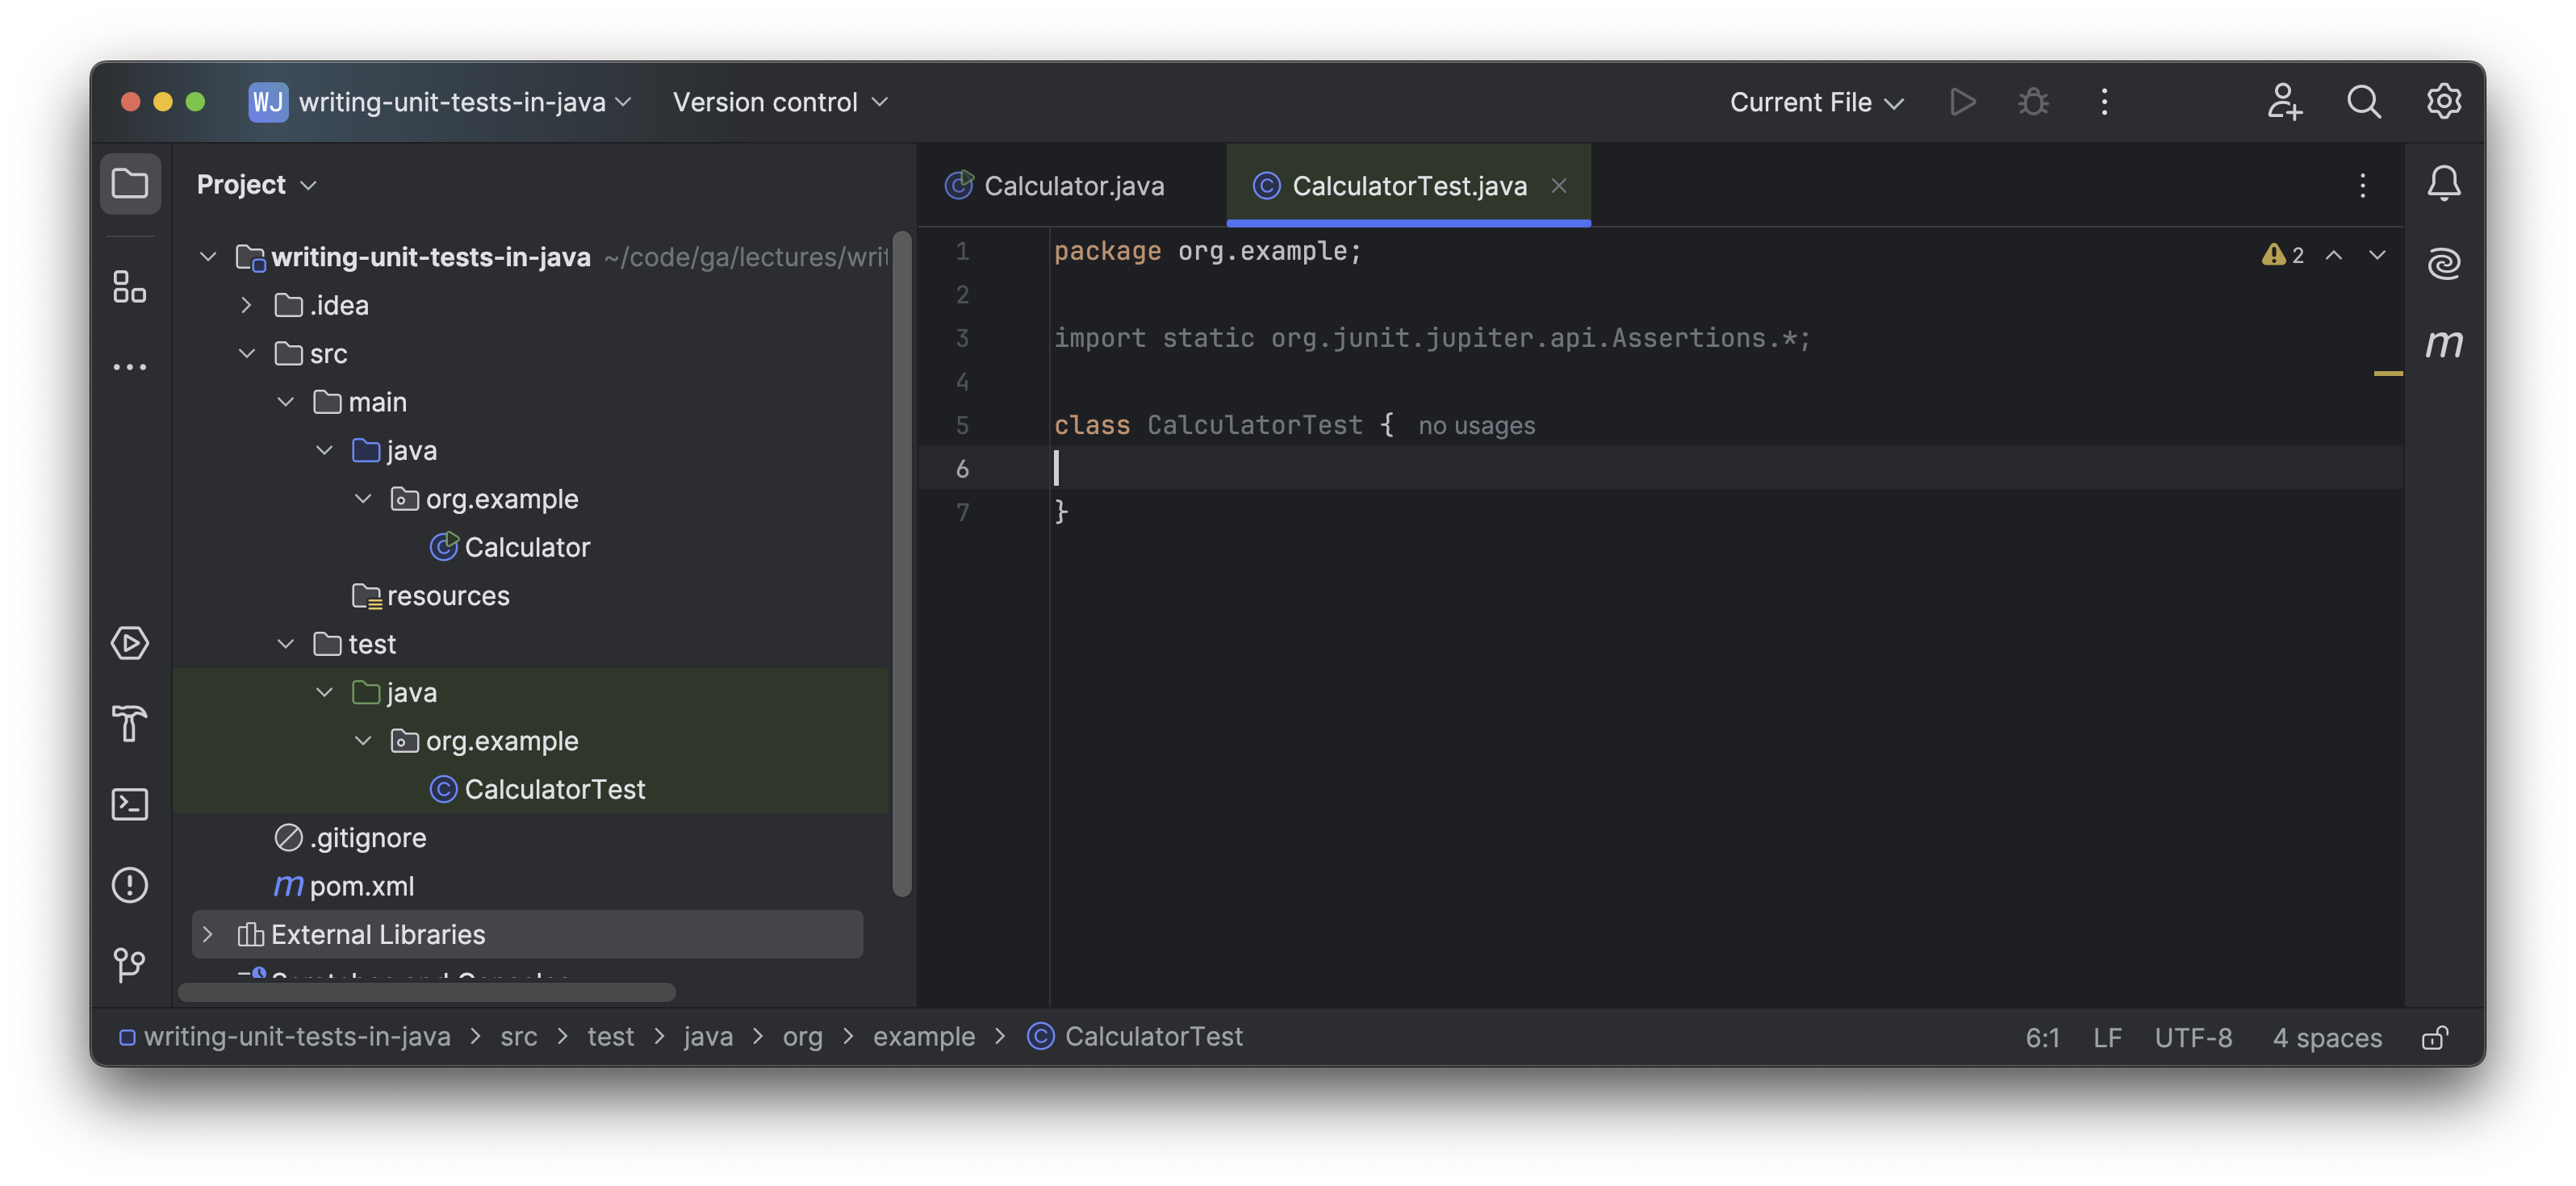
Task: Collapse the src folder
Action: [247, 353]
